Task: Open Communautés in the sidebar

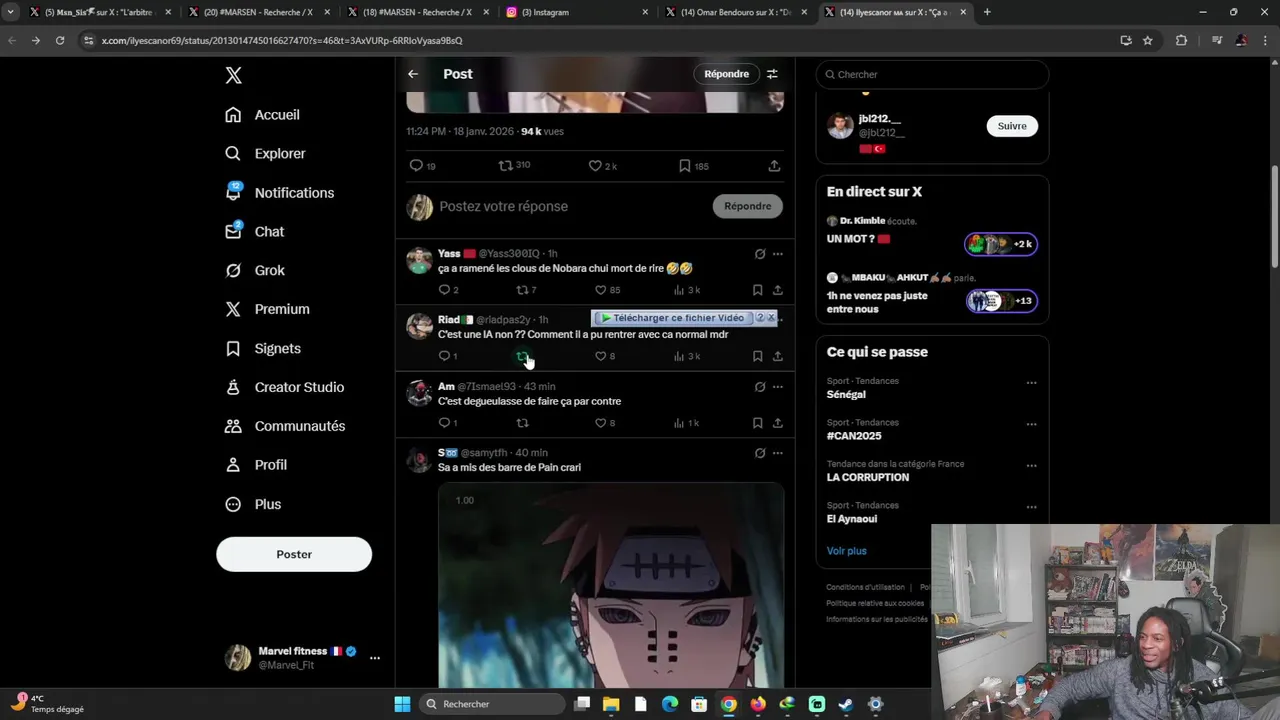Action: [x=285, y=426]
